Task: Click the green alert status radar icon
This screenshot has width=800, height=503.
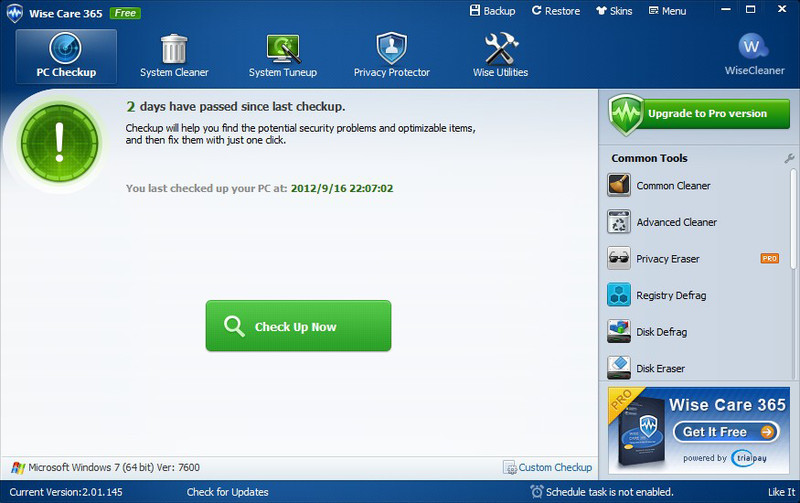Action: pyautogui.click(x=59, y=142)
